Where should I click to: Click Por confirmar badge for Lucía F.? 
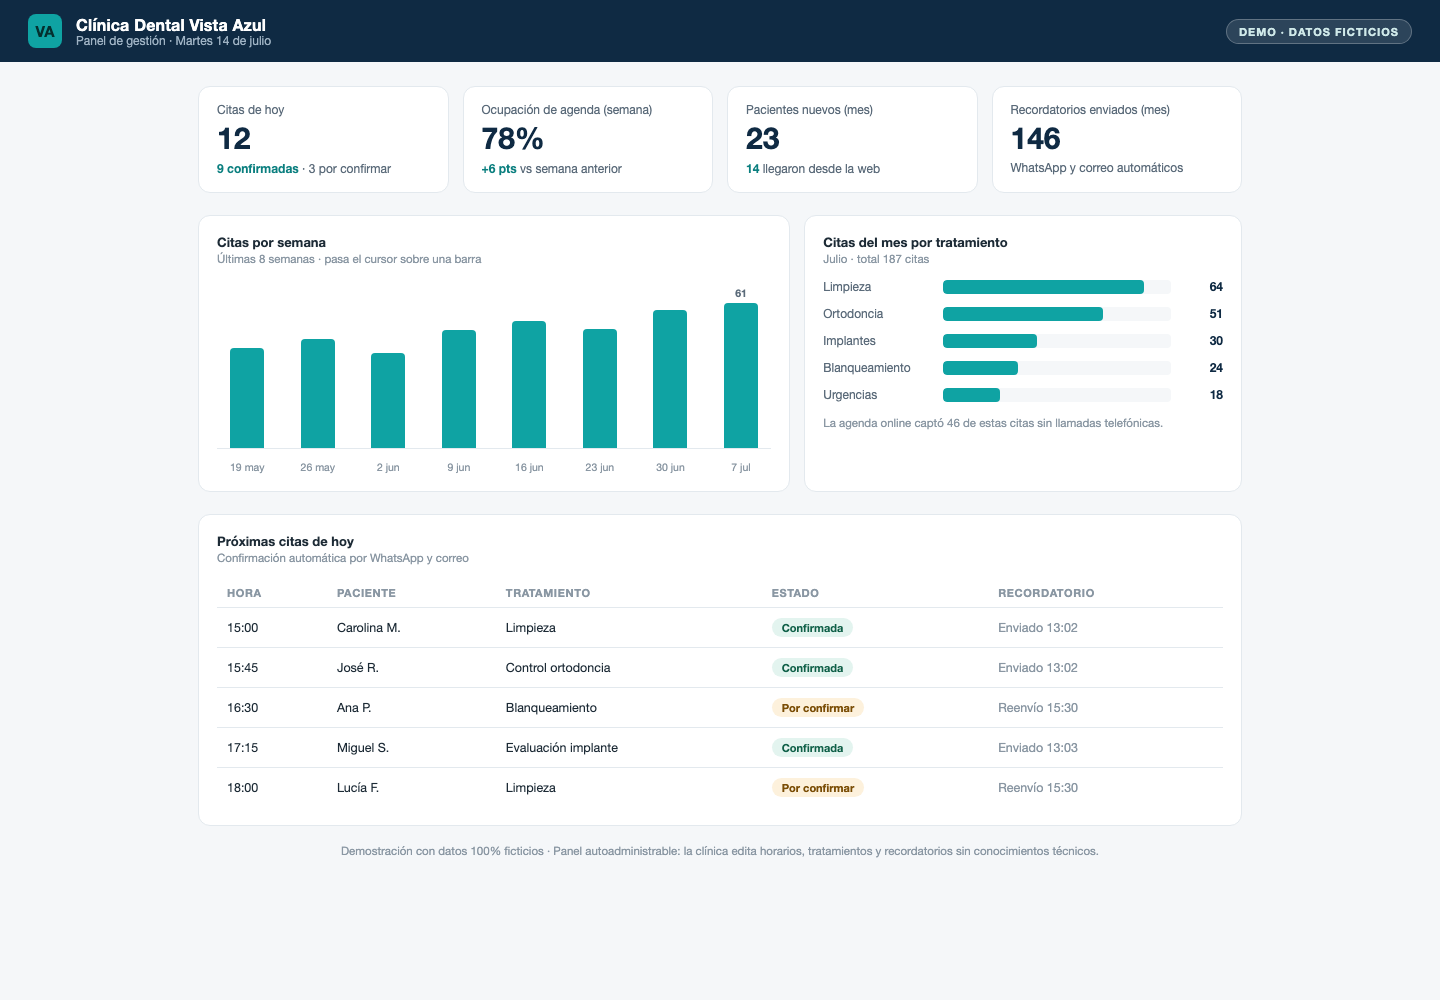pos(818,788)
